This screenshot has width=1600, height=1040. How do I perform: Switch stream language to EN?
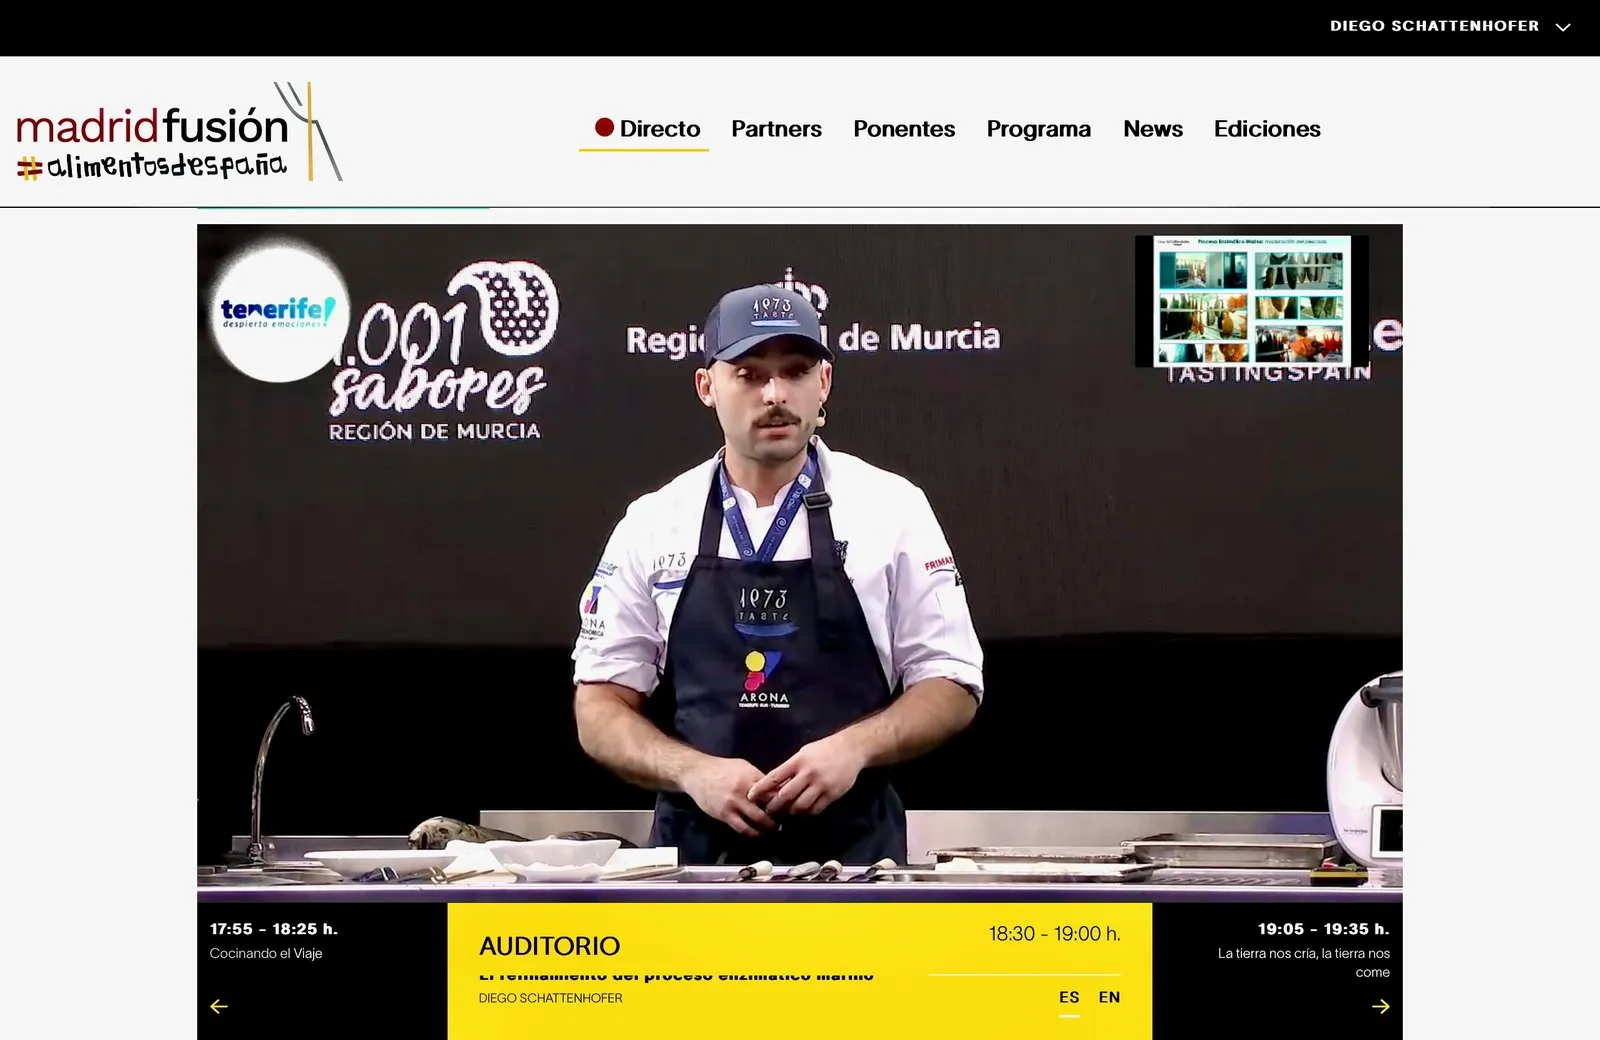click(1109, 997)
